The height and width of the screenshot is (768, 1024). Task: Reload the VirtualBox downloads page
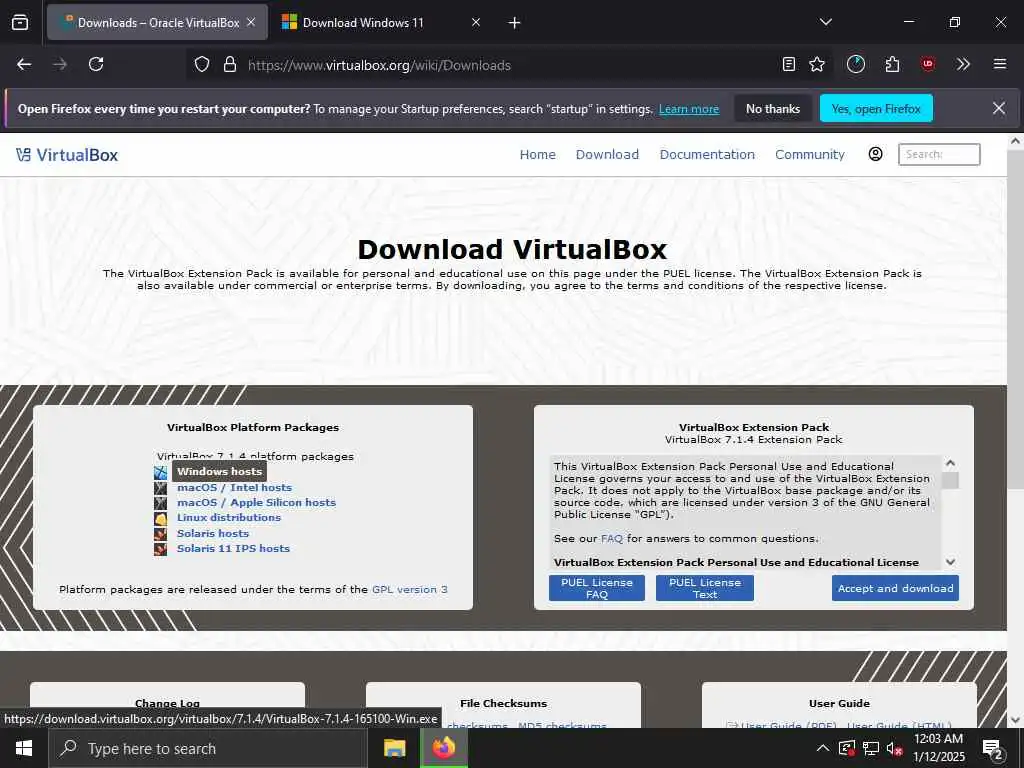click(96, 64)
